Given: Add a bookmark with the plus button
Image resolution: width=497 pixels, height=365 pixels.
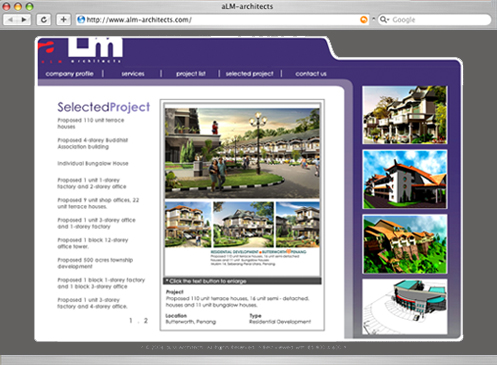Looking at the screenshot, I should (x=63, y=20).
